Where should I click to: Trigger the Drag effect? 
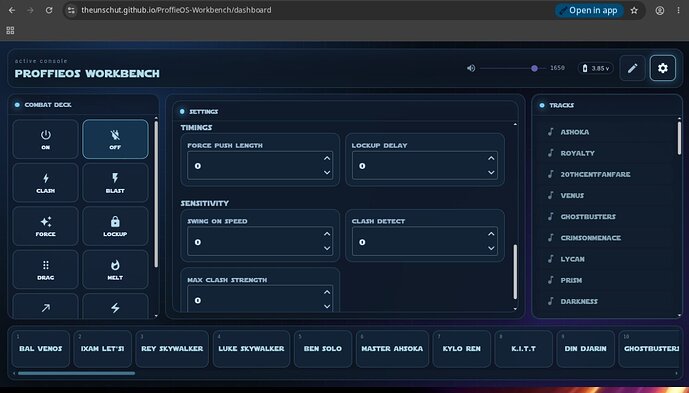coord(45,270)
